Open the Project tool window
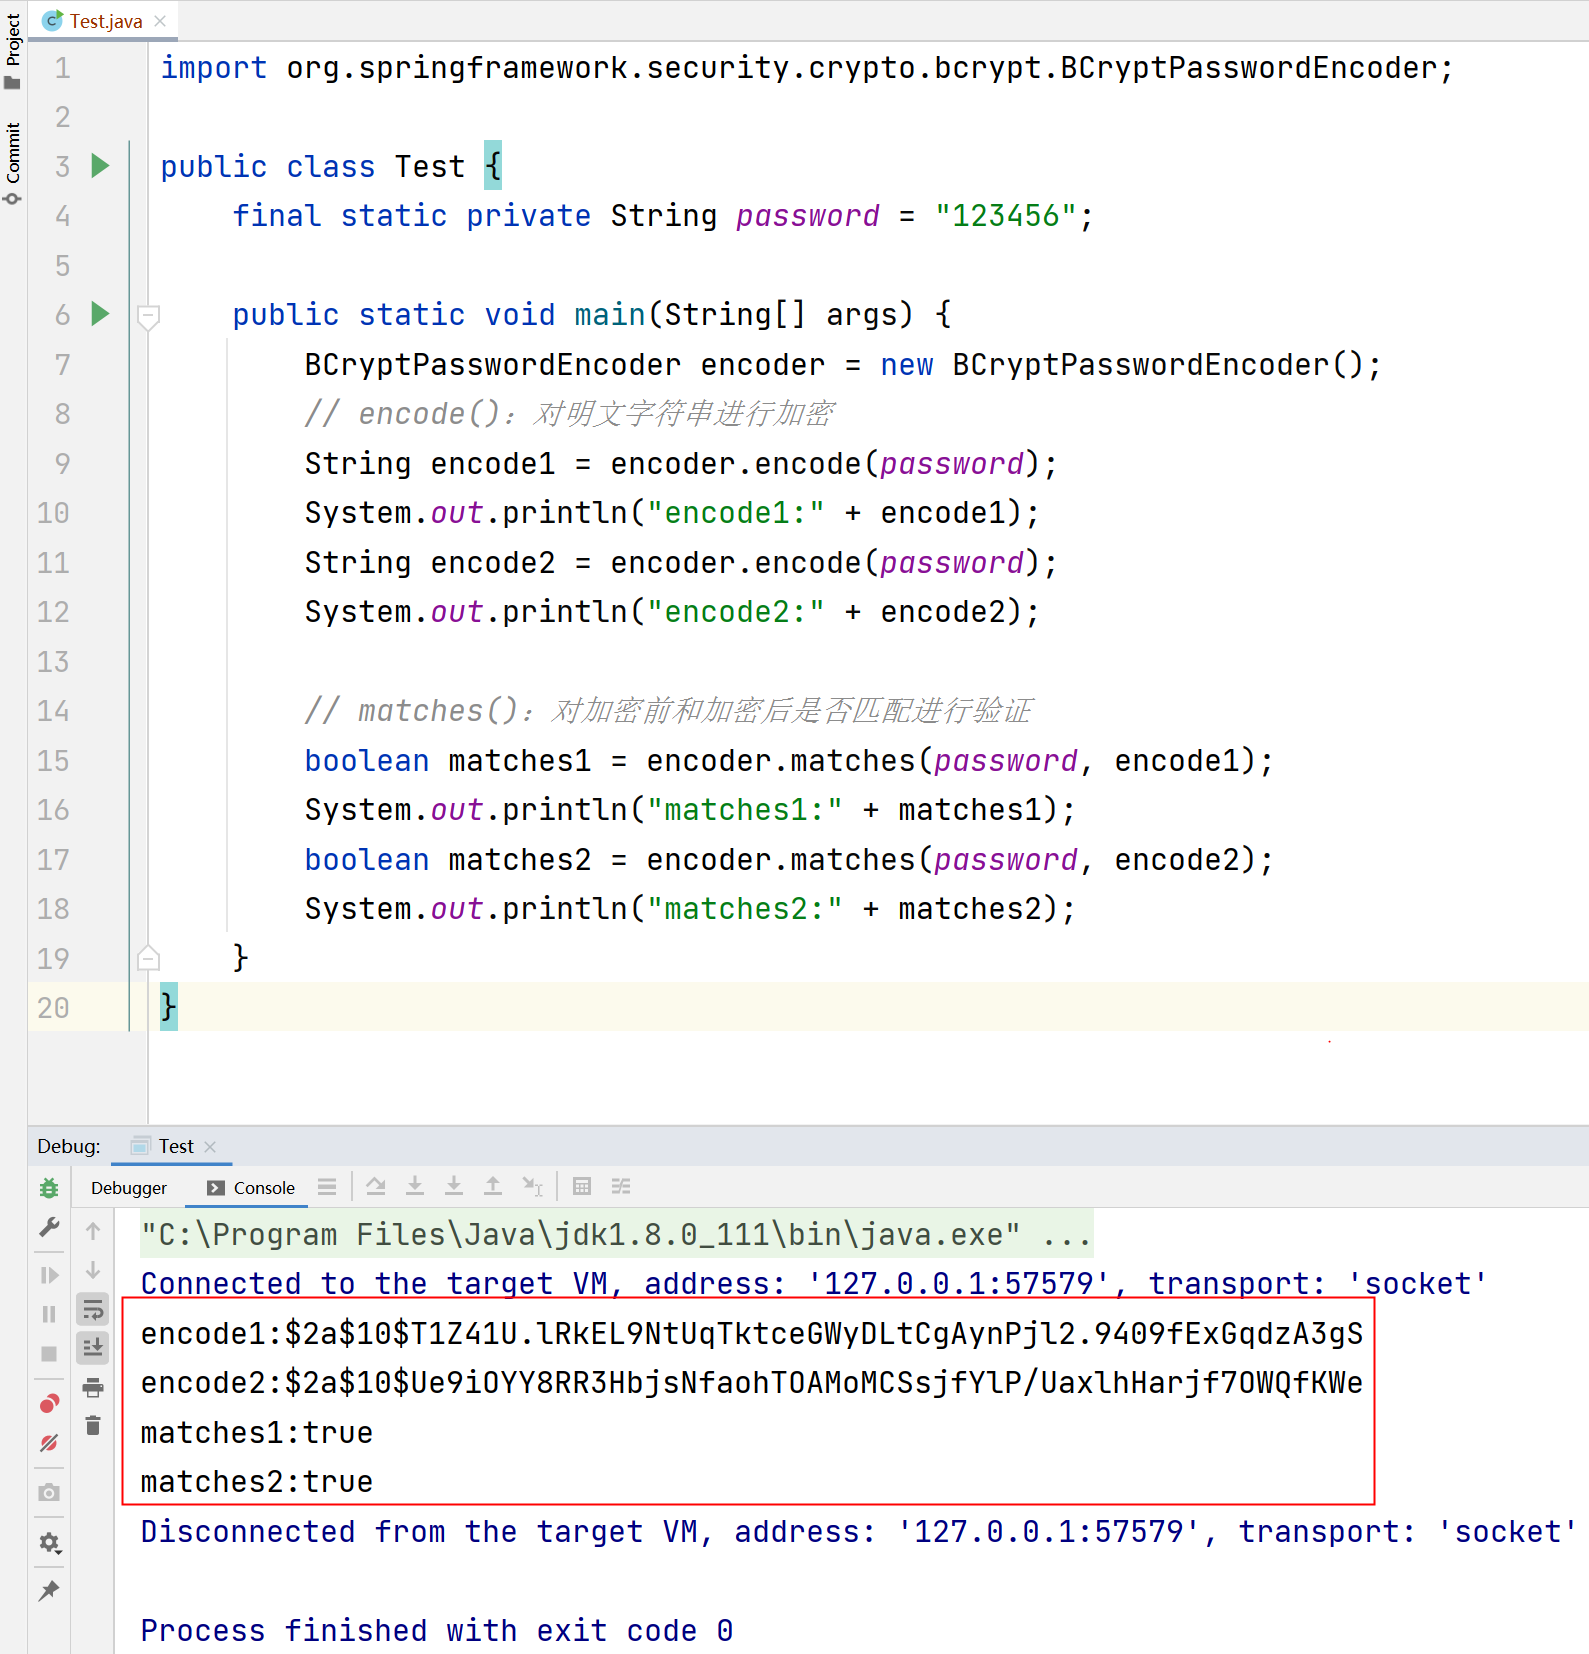The height and width of the screenshot is (1654, 1589). tap(13, 50)
